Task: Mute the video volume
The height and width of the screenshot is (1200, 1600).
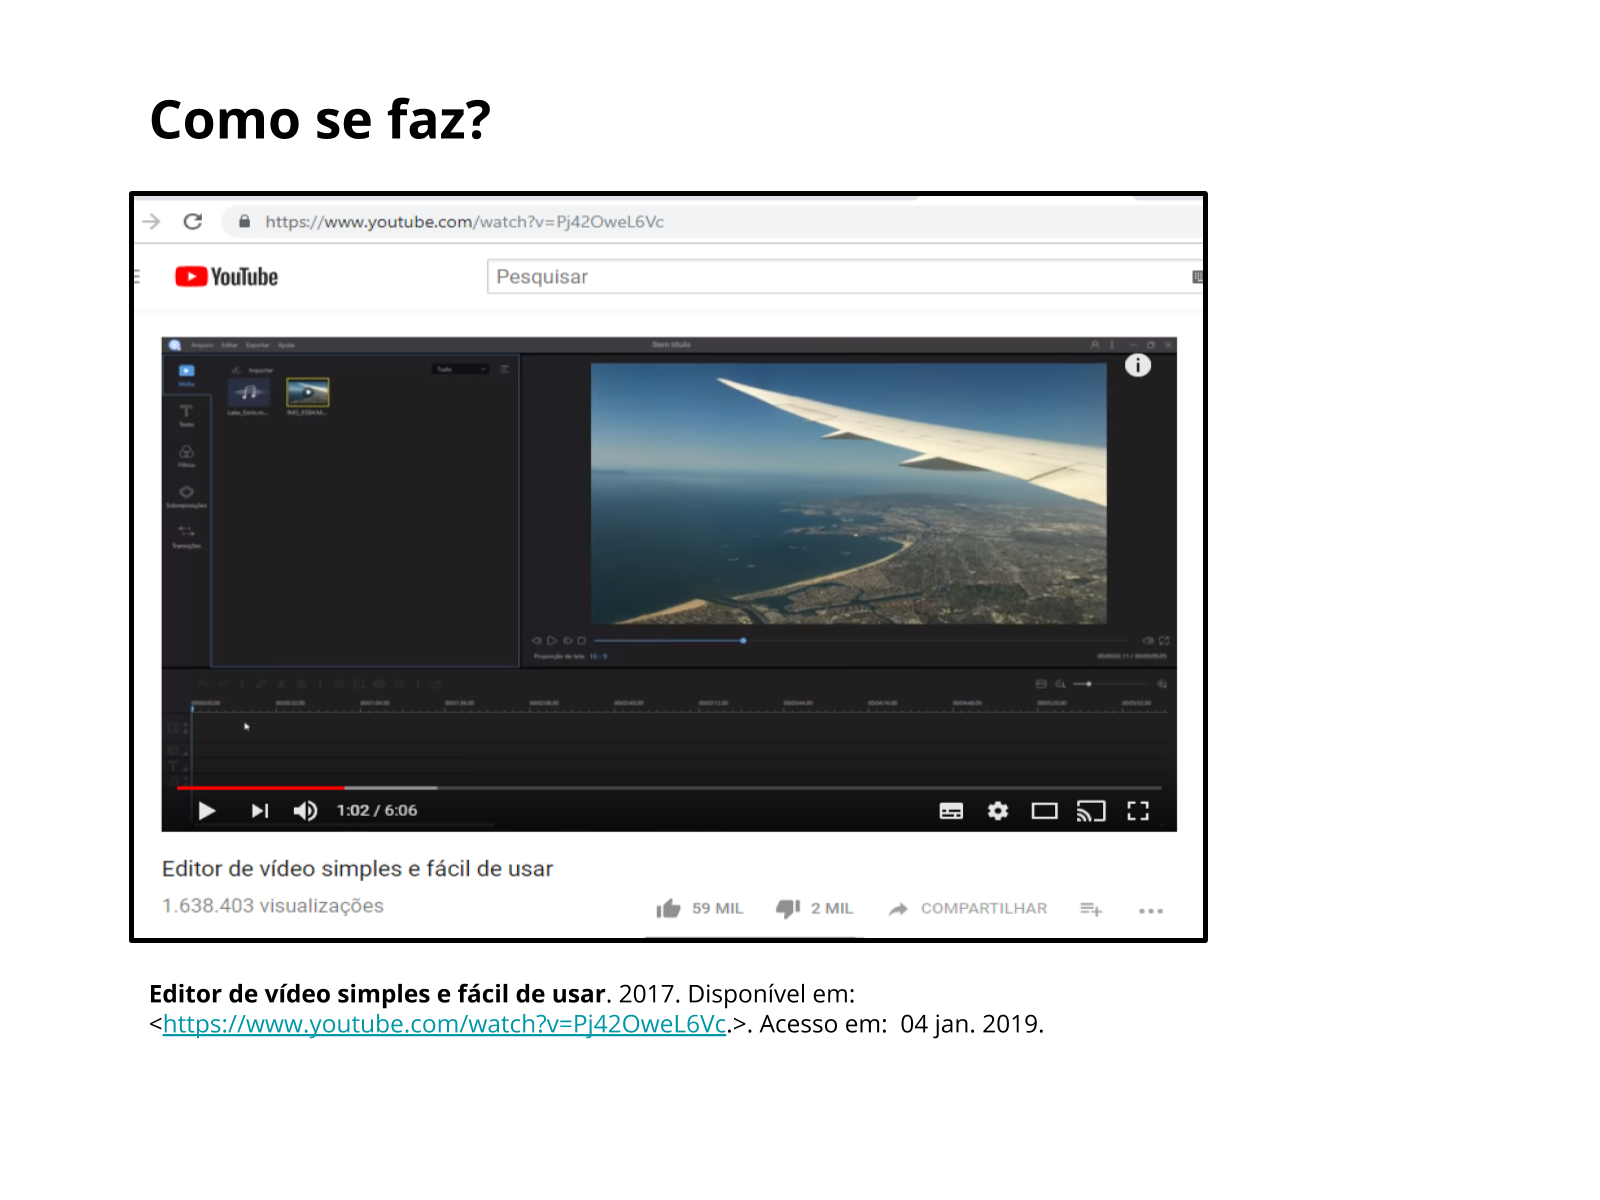Action: pos(305,811)
